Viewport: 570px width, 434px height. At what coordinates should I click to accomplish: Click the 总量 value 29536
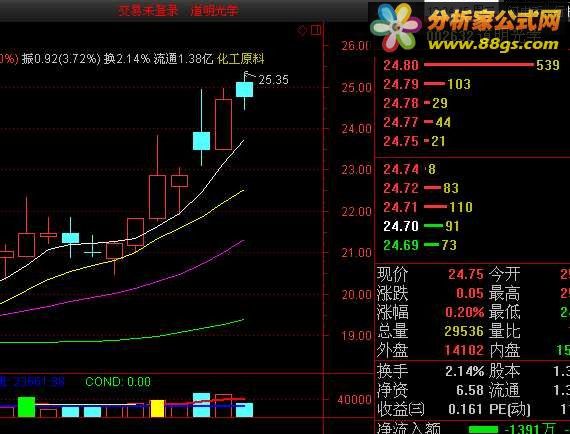[x=464, y=331]
